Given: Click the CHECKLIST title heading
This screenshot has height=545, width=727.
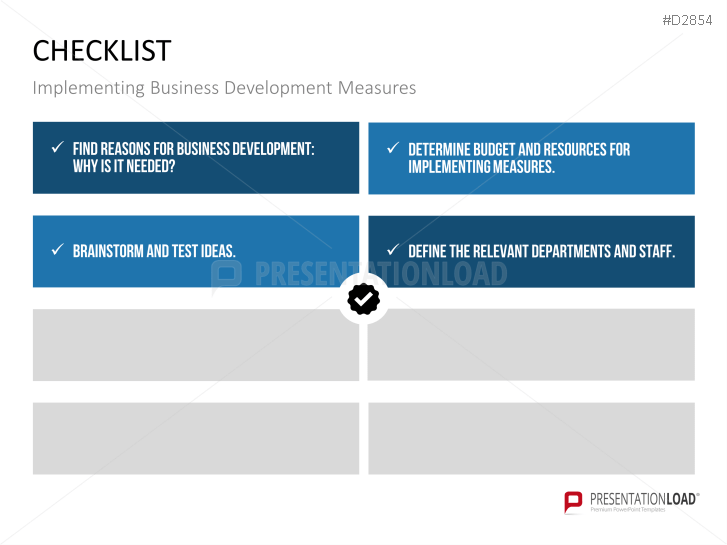Looking at the screenshot, I should pos(102,51).
